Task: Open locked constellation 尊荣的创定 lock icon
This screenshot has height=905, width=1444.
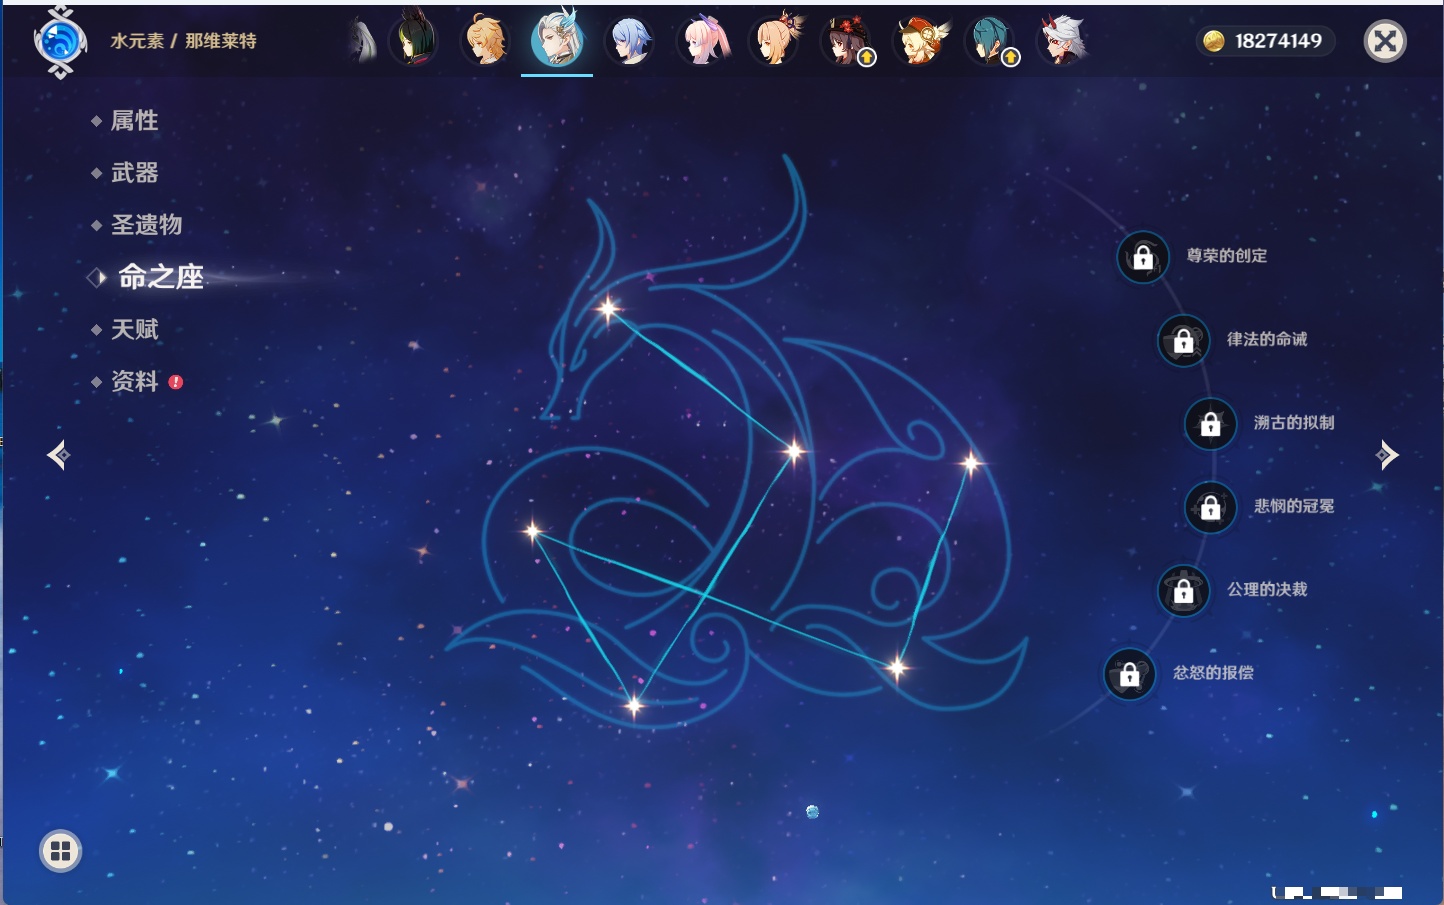Action: click(1143, 257)
